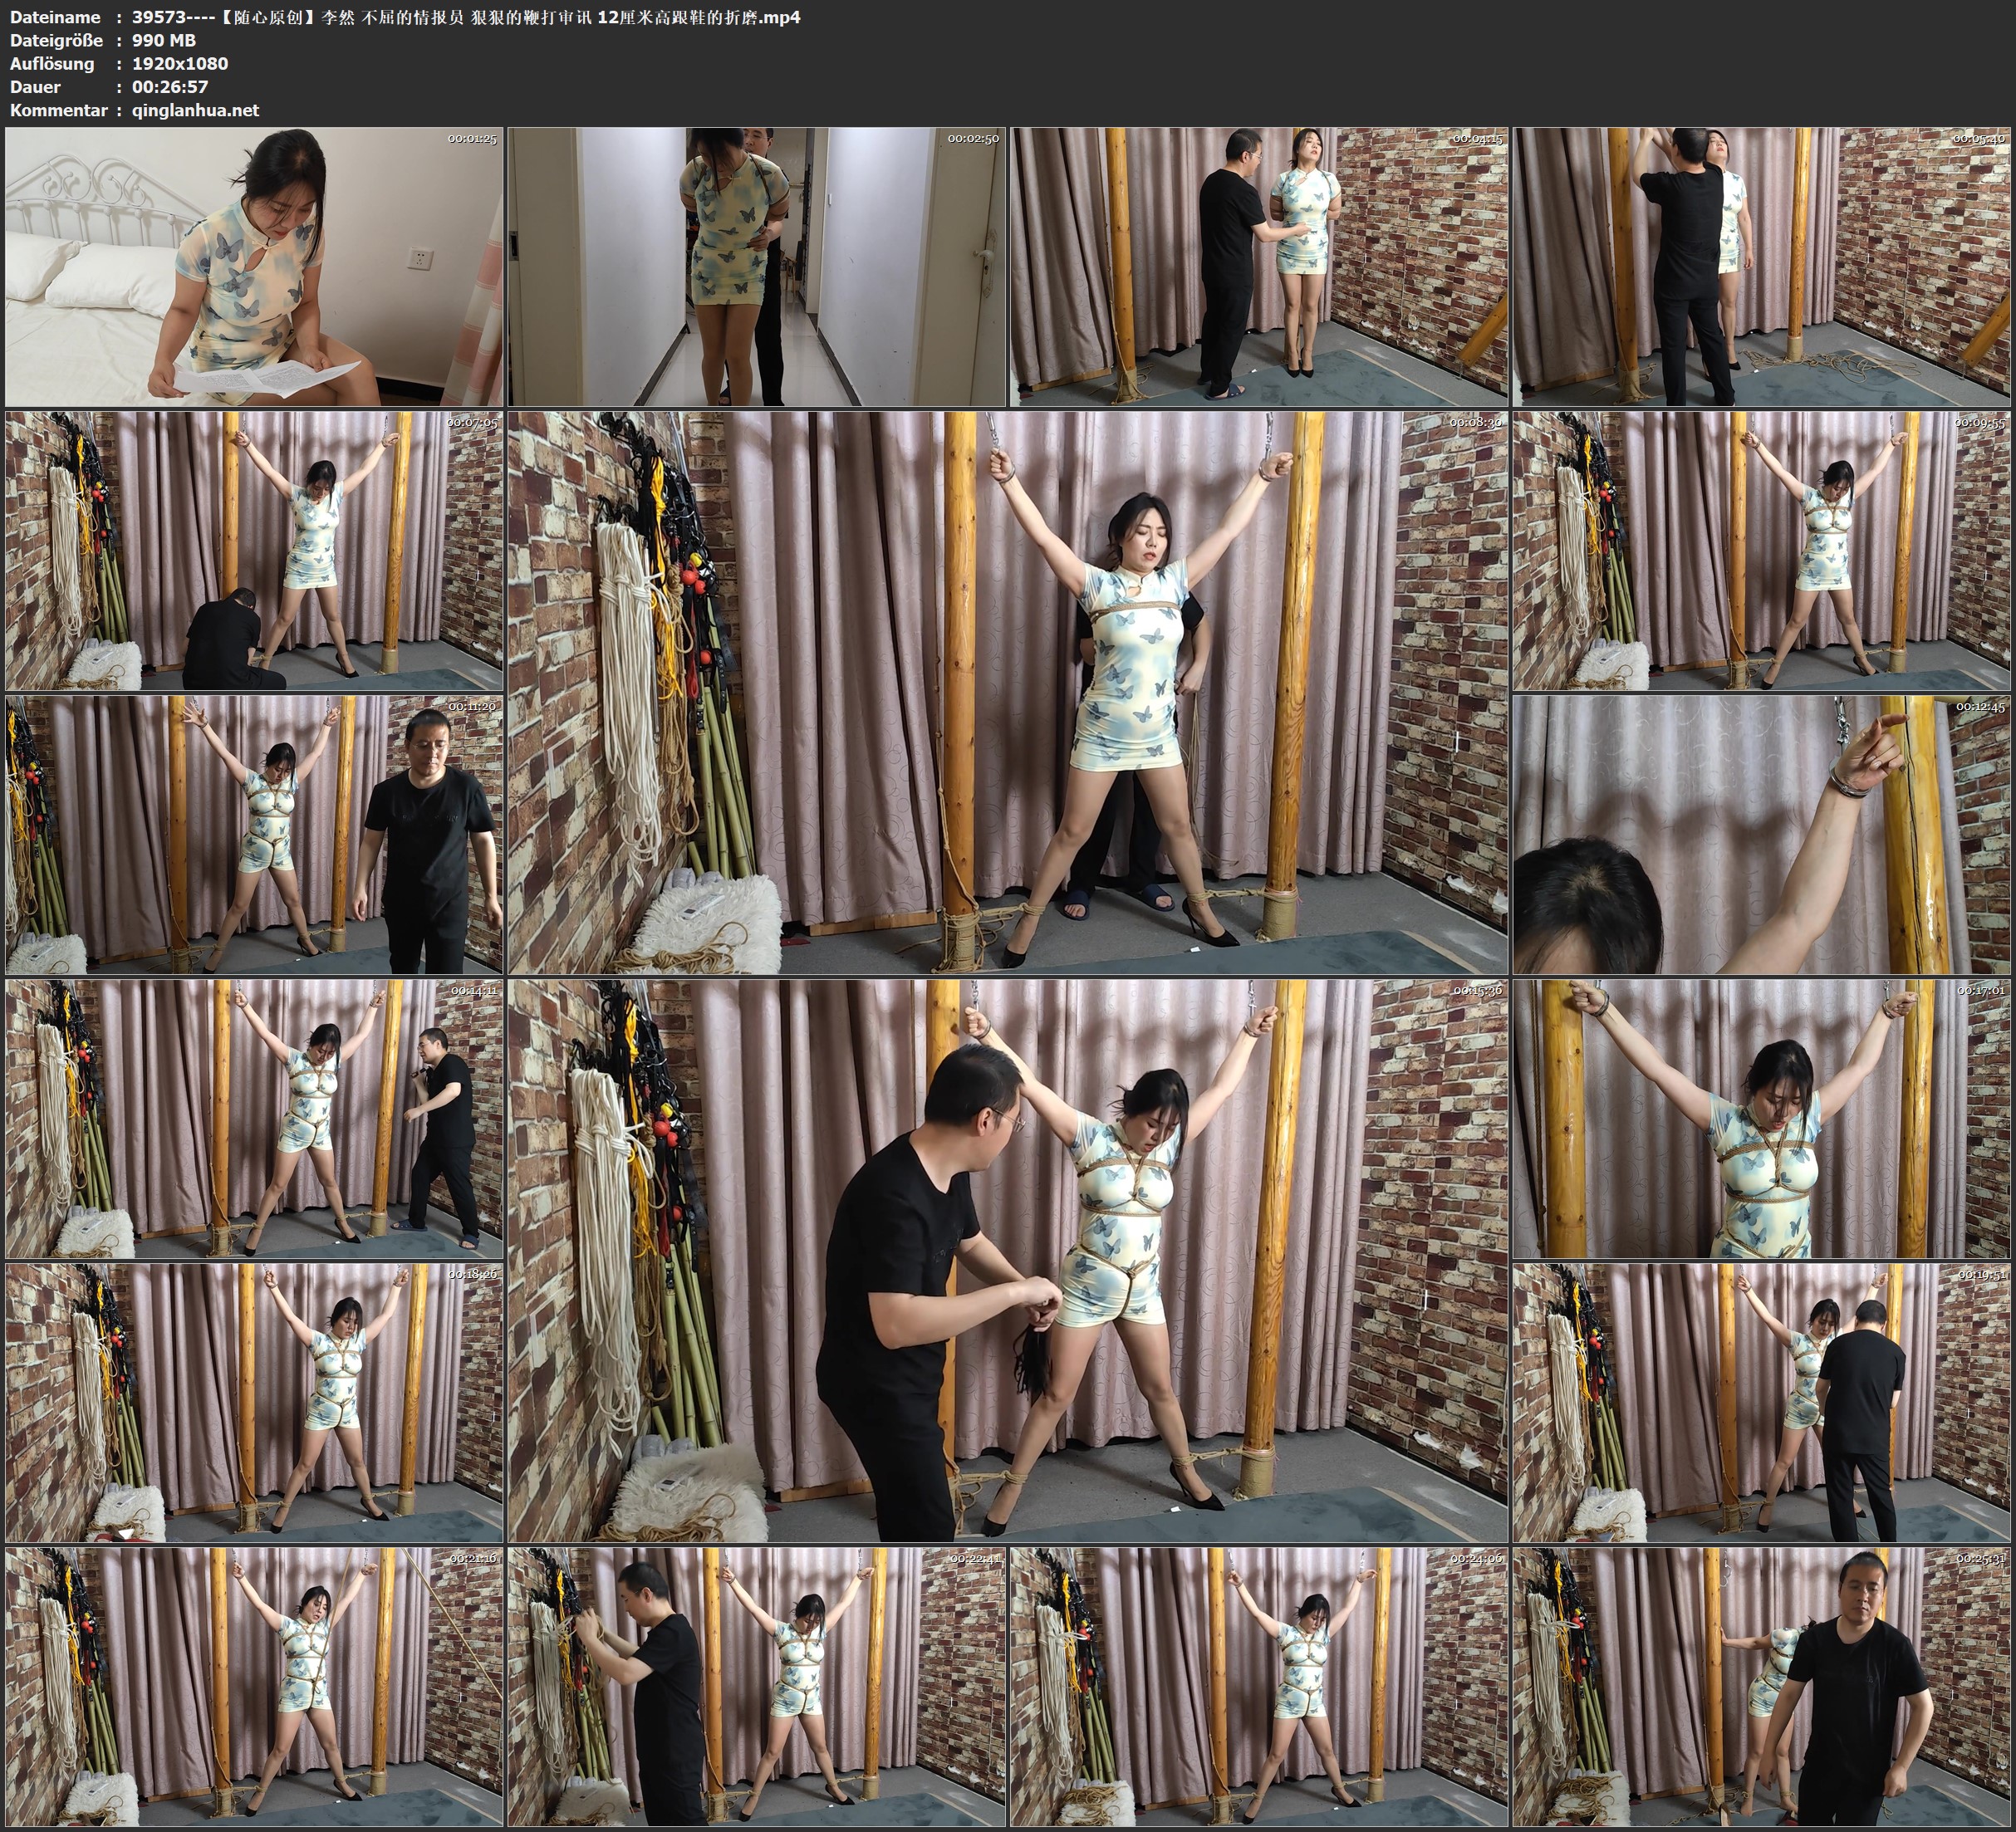Select thumbnail with timestamp 00:19:51

(x=1762, y=1402)
